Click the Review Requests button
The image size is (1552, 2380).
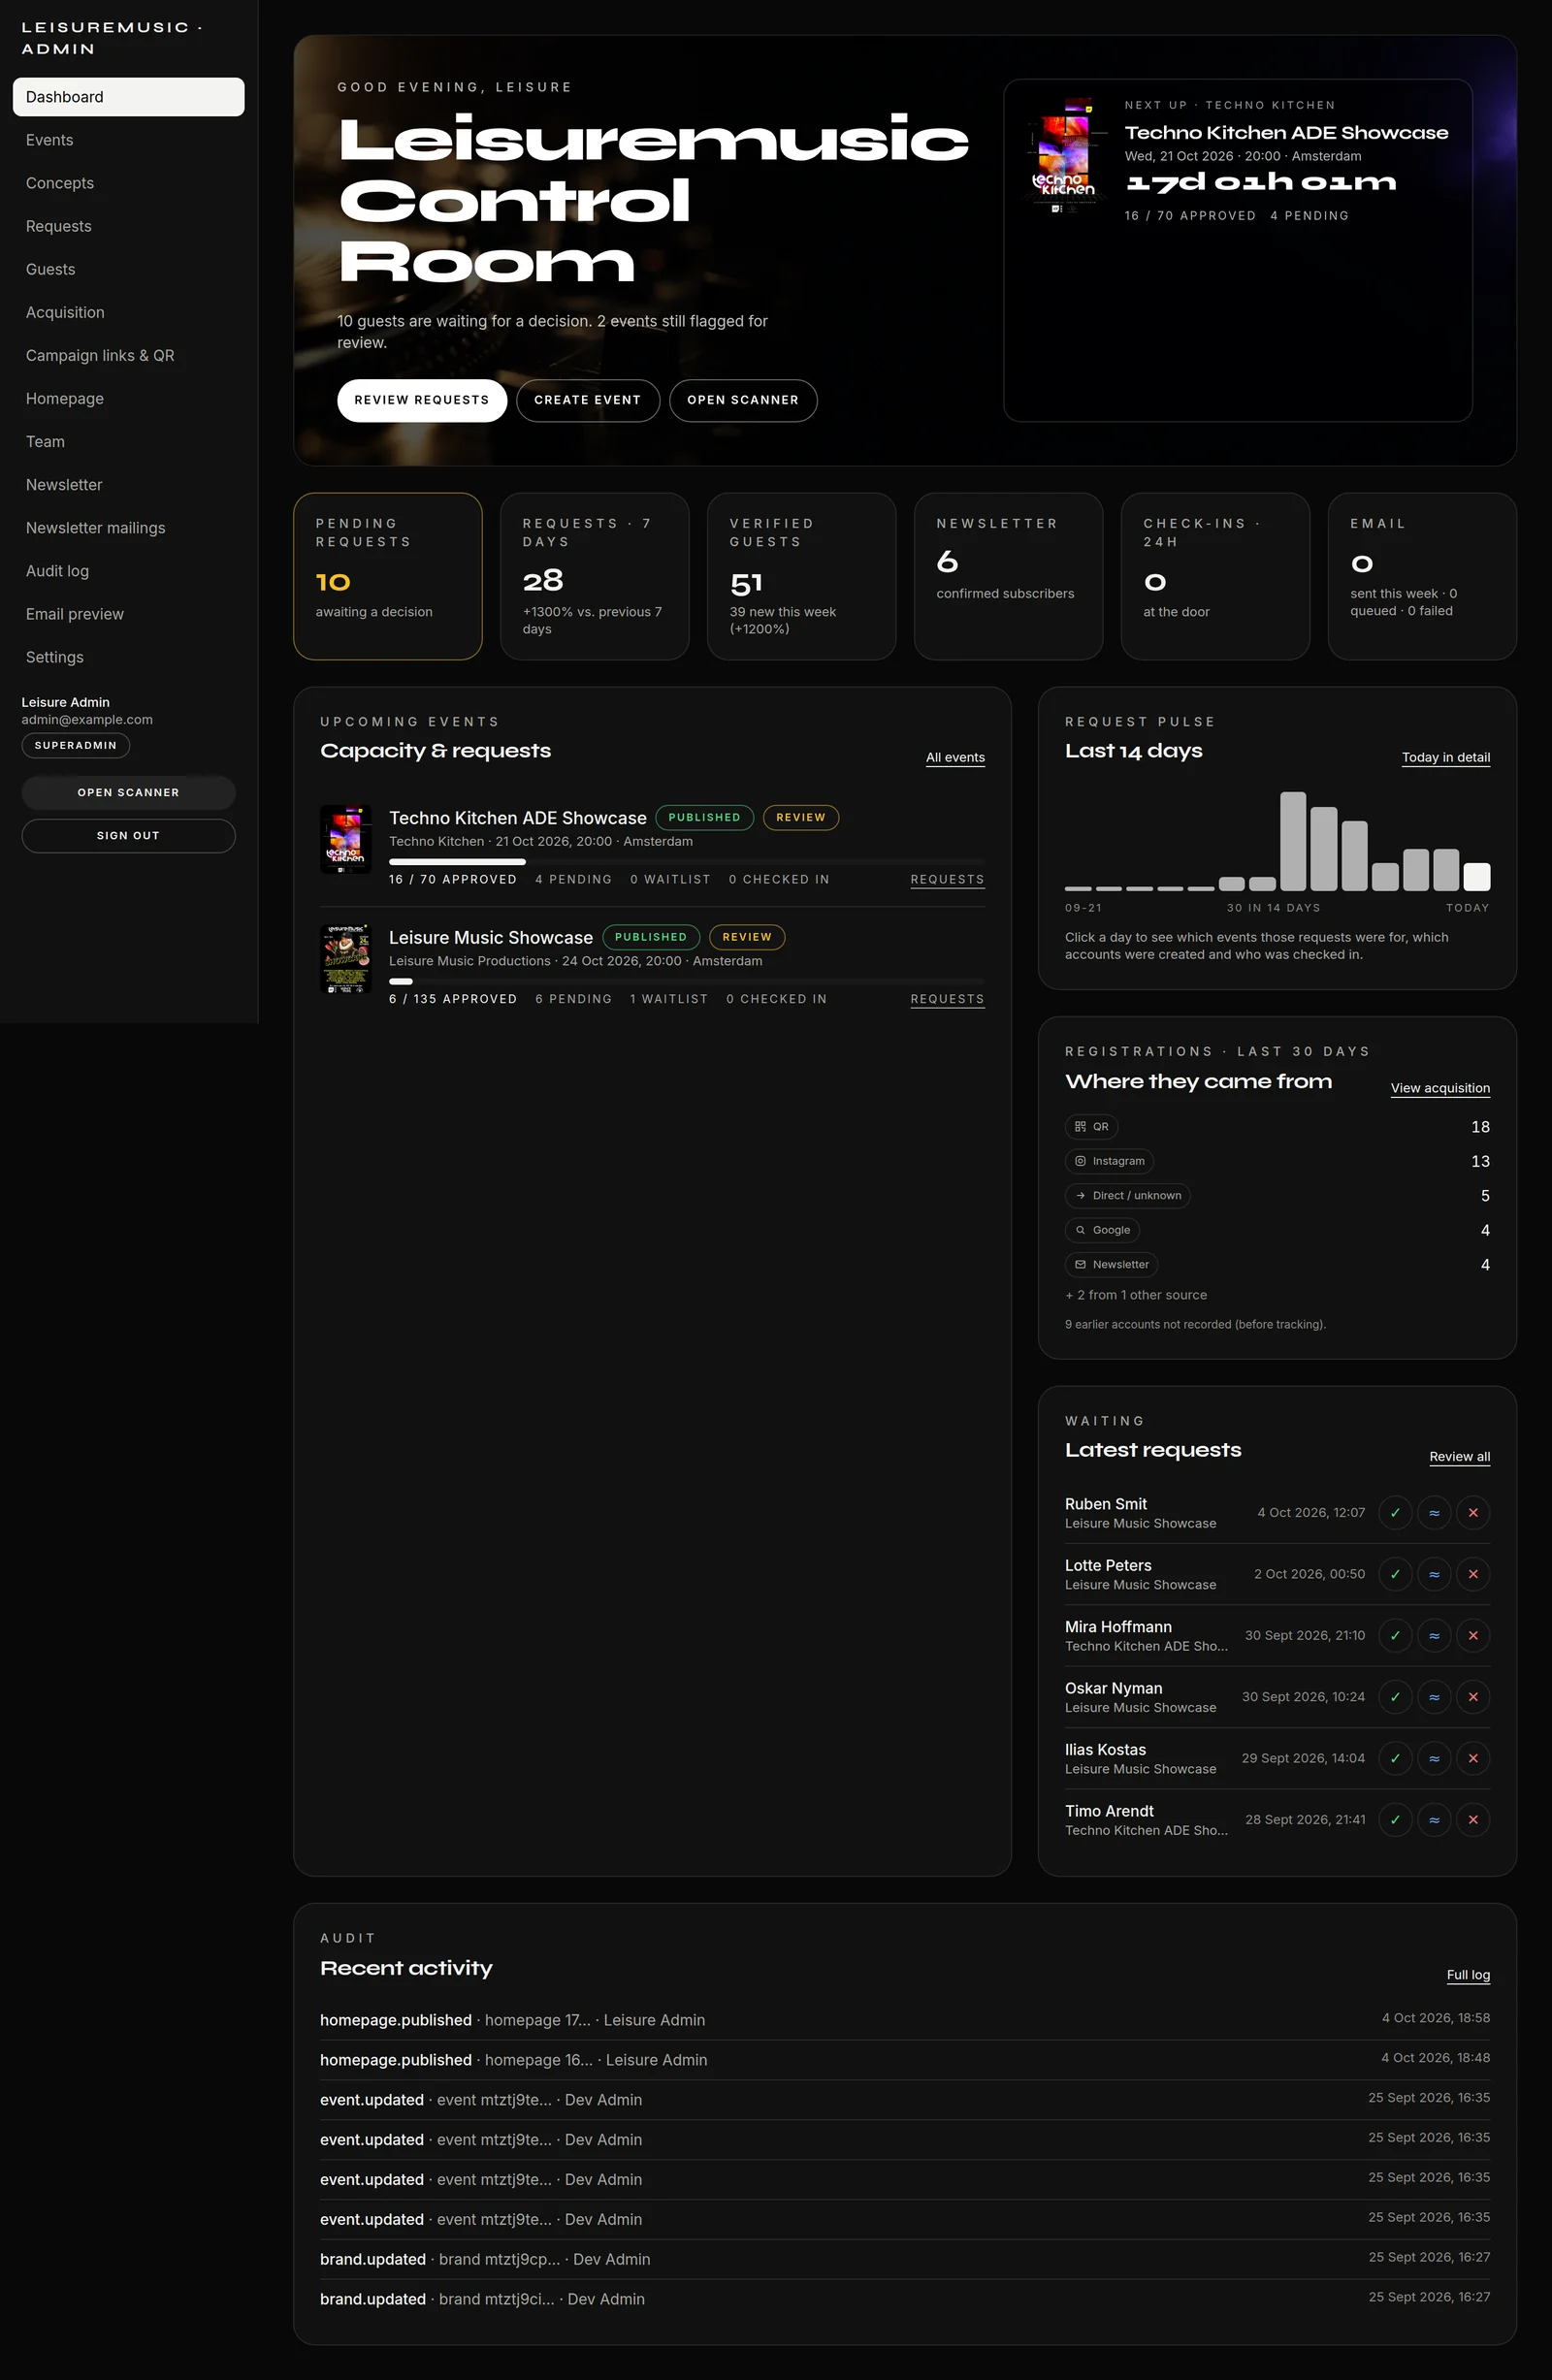click(422, 400)
